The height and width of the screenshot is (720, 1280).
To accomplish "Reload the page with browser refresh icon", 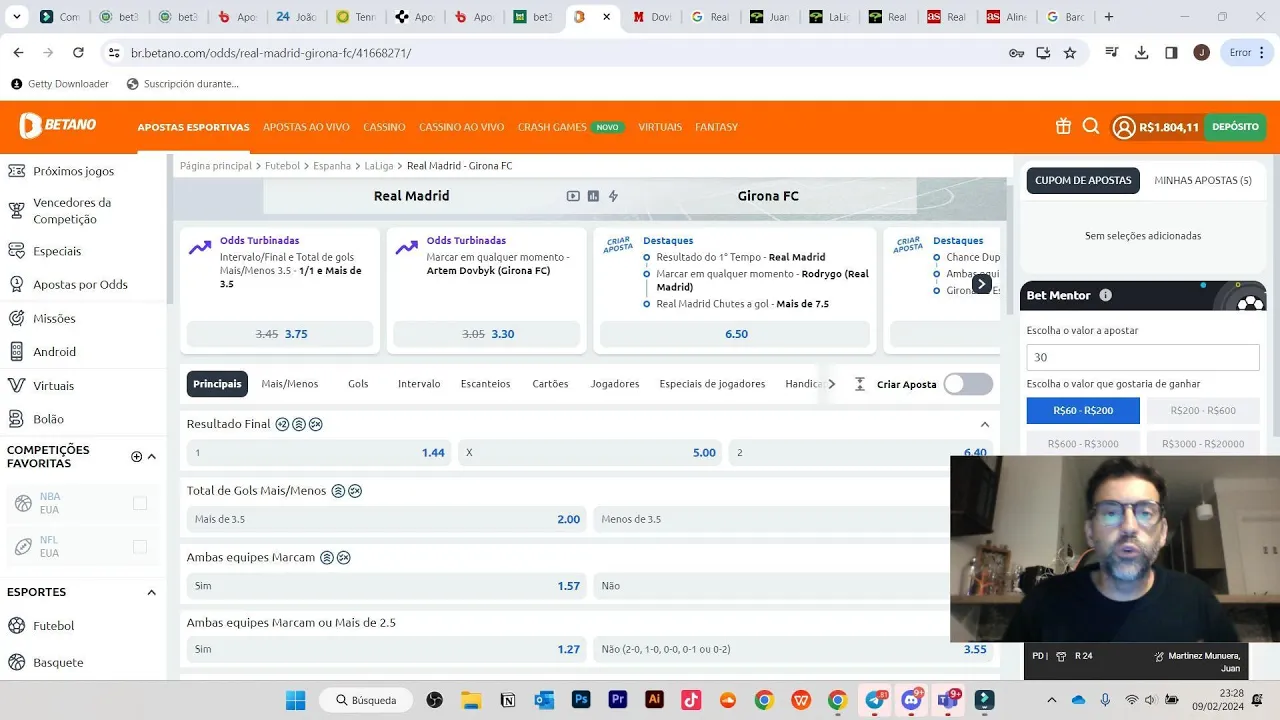I will (x=78, y=53).
